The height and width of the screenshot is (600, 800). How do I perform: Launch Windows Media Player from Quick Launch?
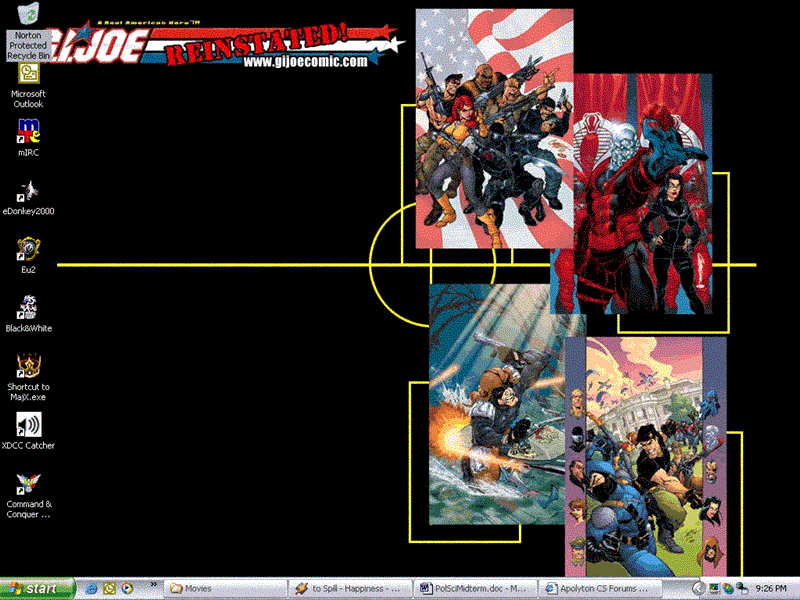127,588
